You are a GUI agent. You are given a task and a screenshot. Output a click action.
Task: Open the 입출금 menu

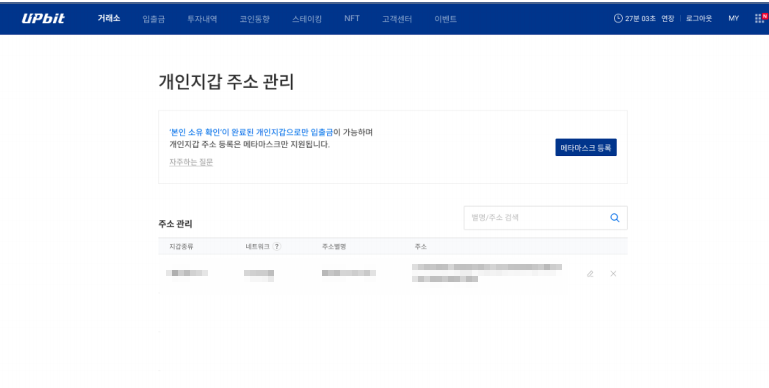tap(154, 19)
